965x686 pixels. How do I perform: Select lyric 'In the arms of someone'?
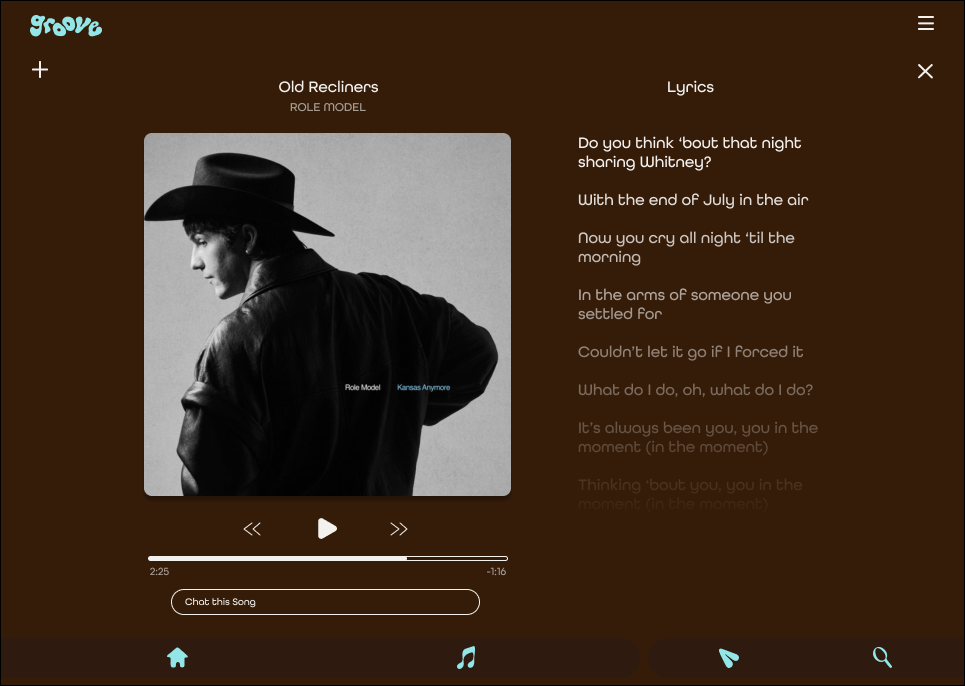click(684, 304)
